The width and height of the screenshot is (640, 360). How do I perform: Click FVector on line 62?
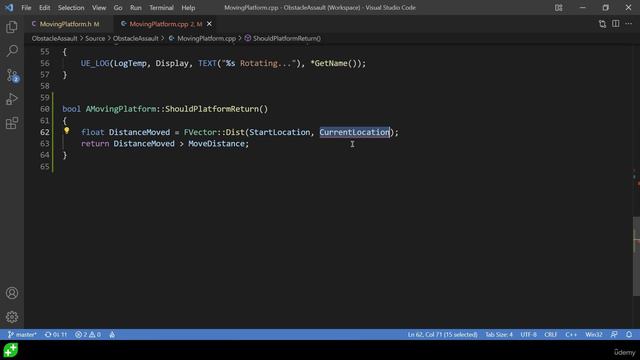pos(200,132)
